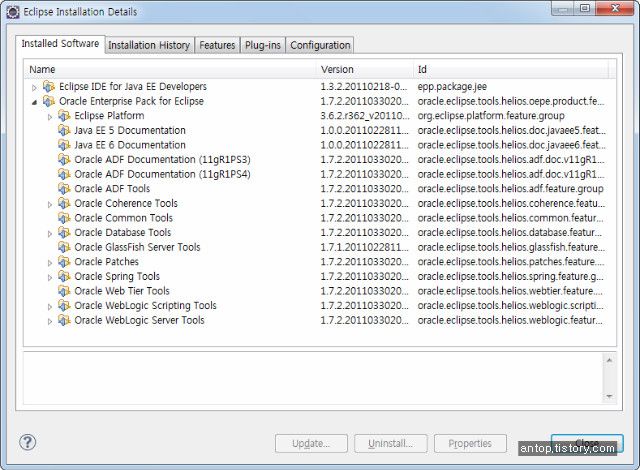Expand the Eclipse Platform node

click(x=50, y=117)
